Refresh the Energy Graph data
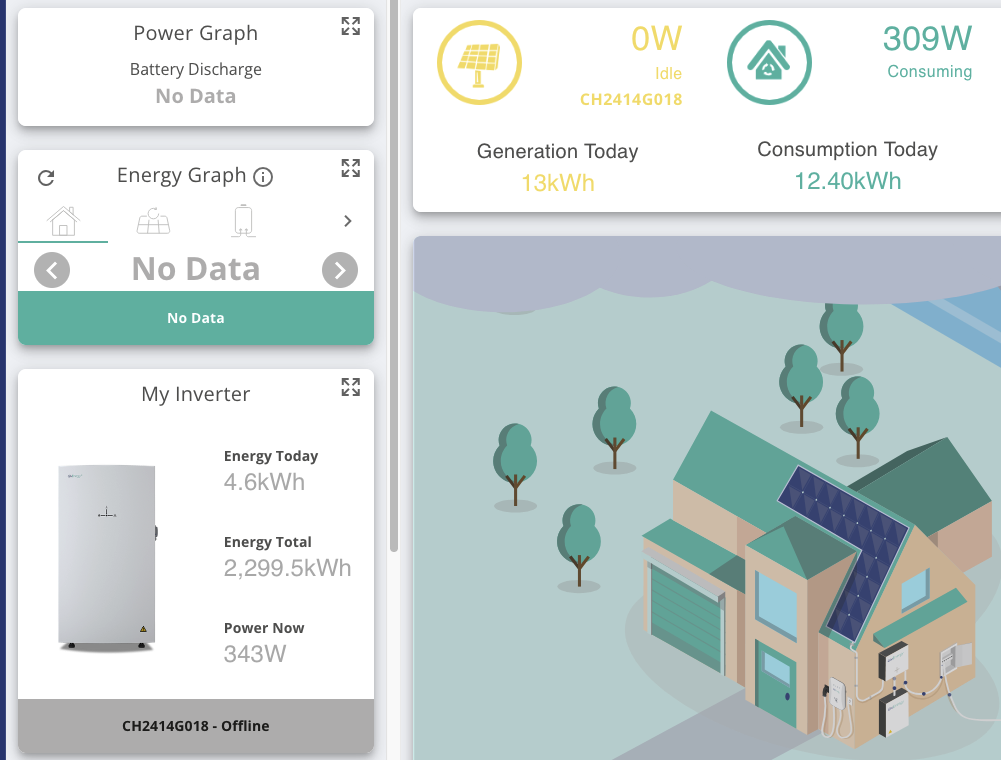 click(x=46, y=178)
